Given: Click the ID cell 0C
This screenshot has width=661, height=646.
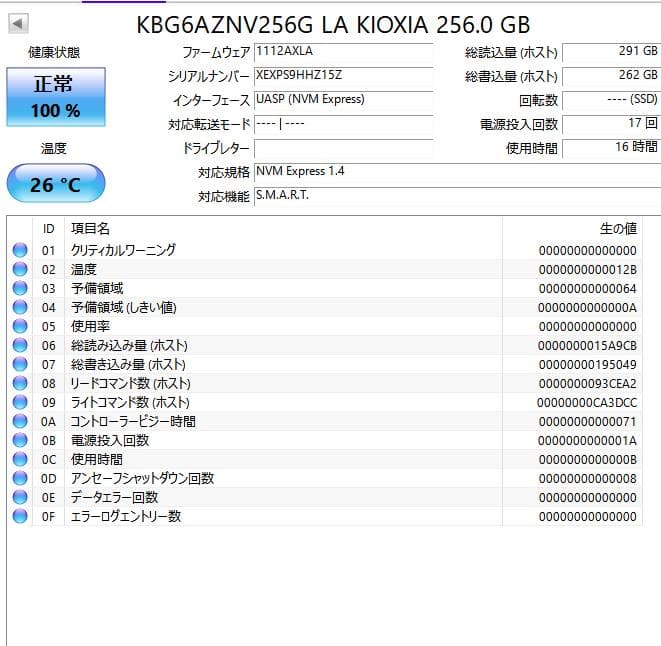Looking at the screenshot, I should [x=48, y=459].
